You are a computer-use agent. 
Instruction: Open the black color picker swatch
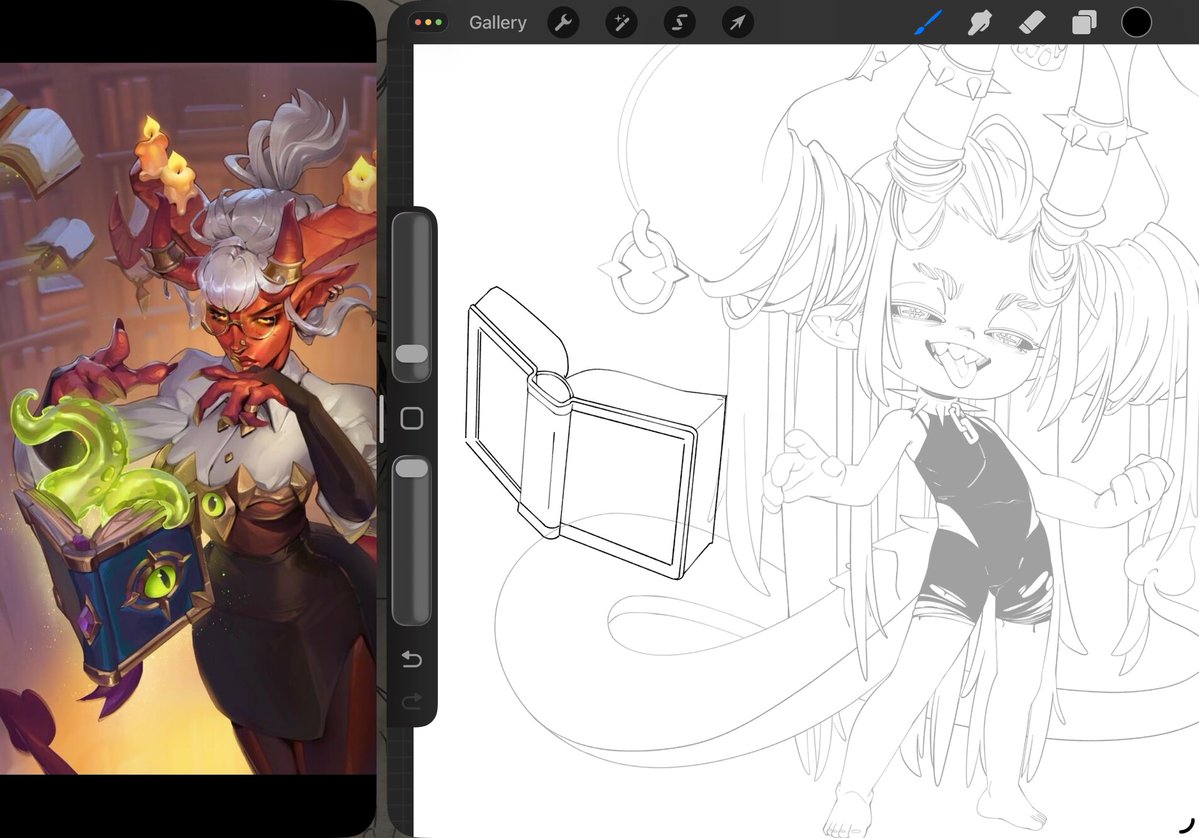coord(1136,22)
